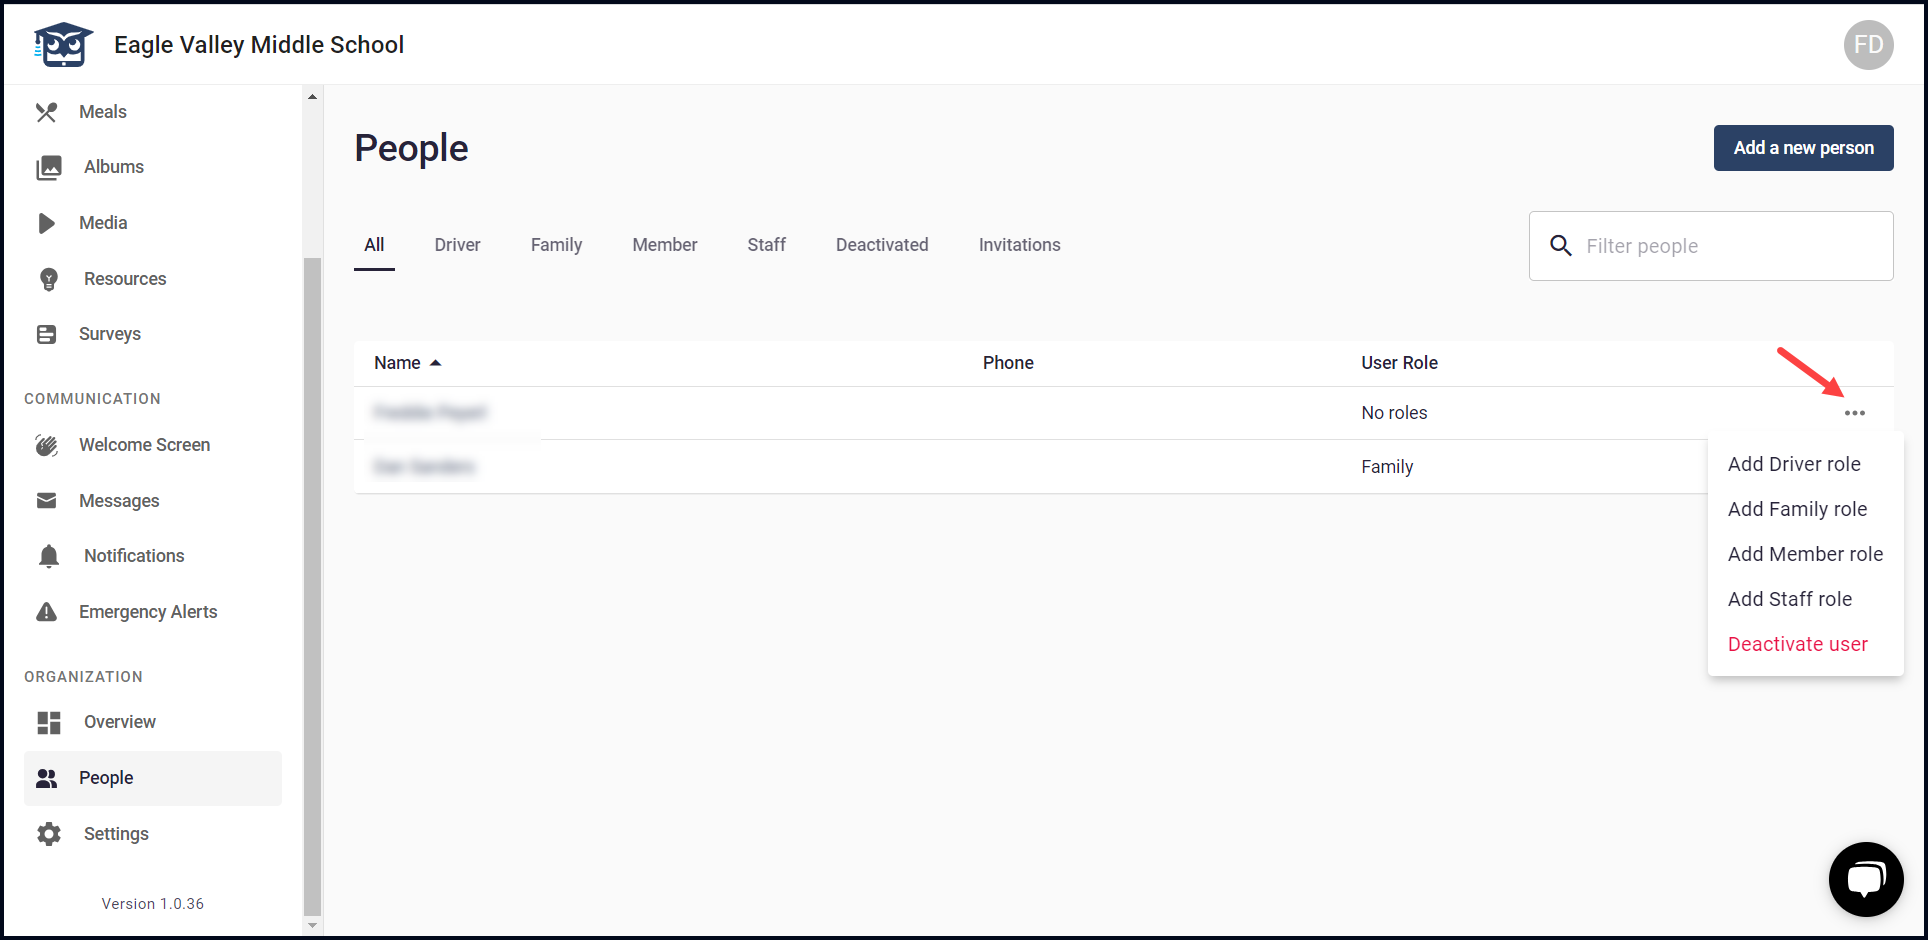Open the FD user avatar menu
1928x940 pixels.
(x=1868, y=45)
